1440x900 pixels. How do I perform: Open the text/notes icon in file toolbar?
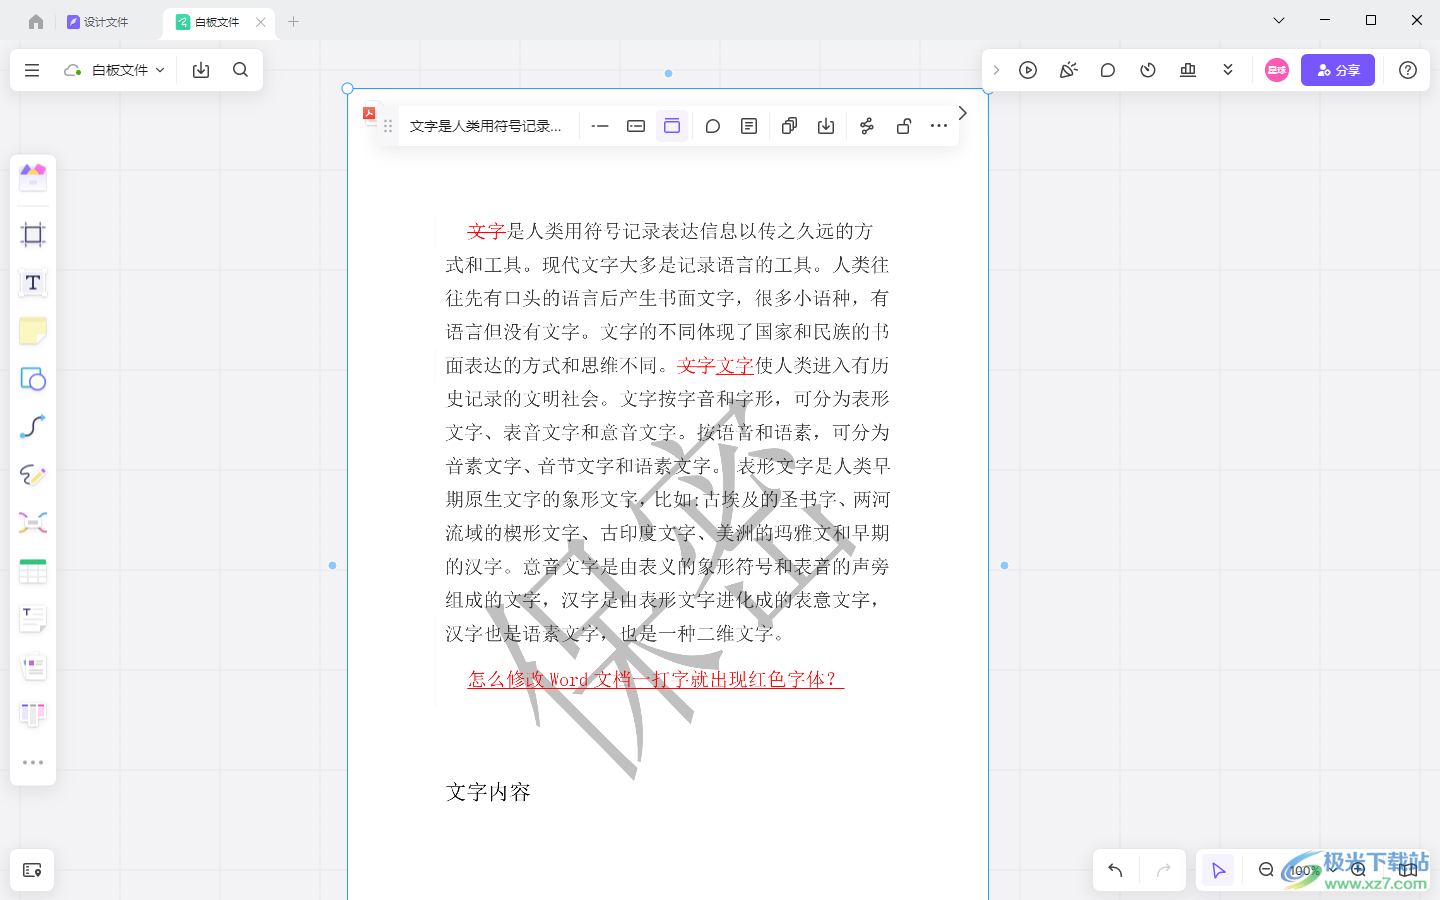pyautogui.click(x=749, y=126)
